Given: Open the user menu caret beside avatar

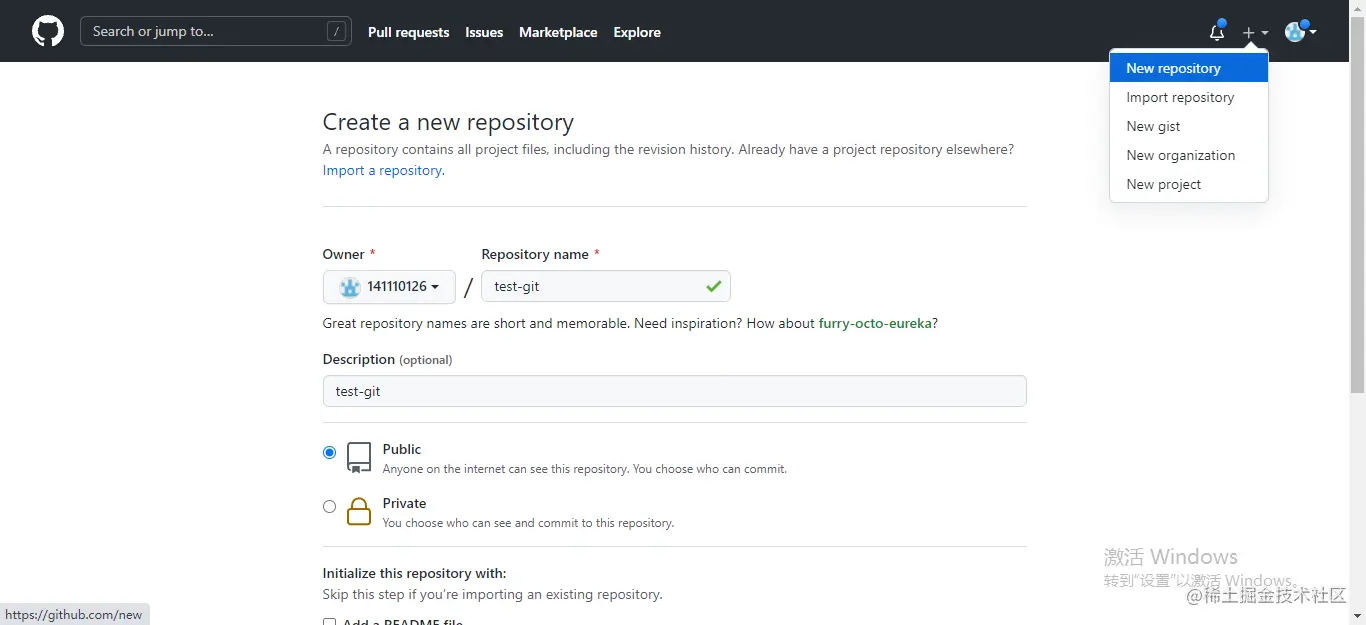Looking at the screenshot, I should point(1313,32).
